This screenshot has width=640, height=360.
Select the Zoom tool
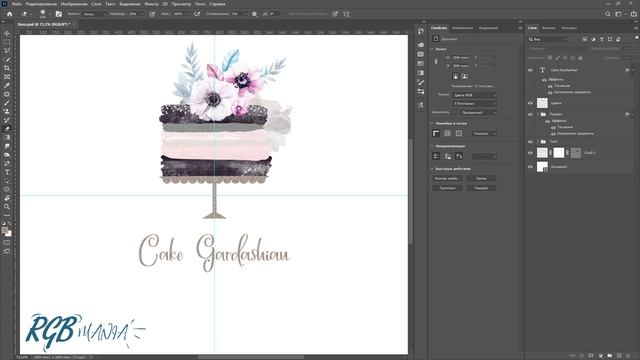7,207
